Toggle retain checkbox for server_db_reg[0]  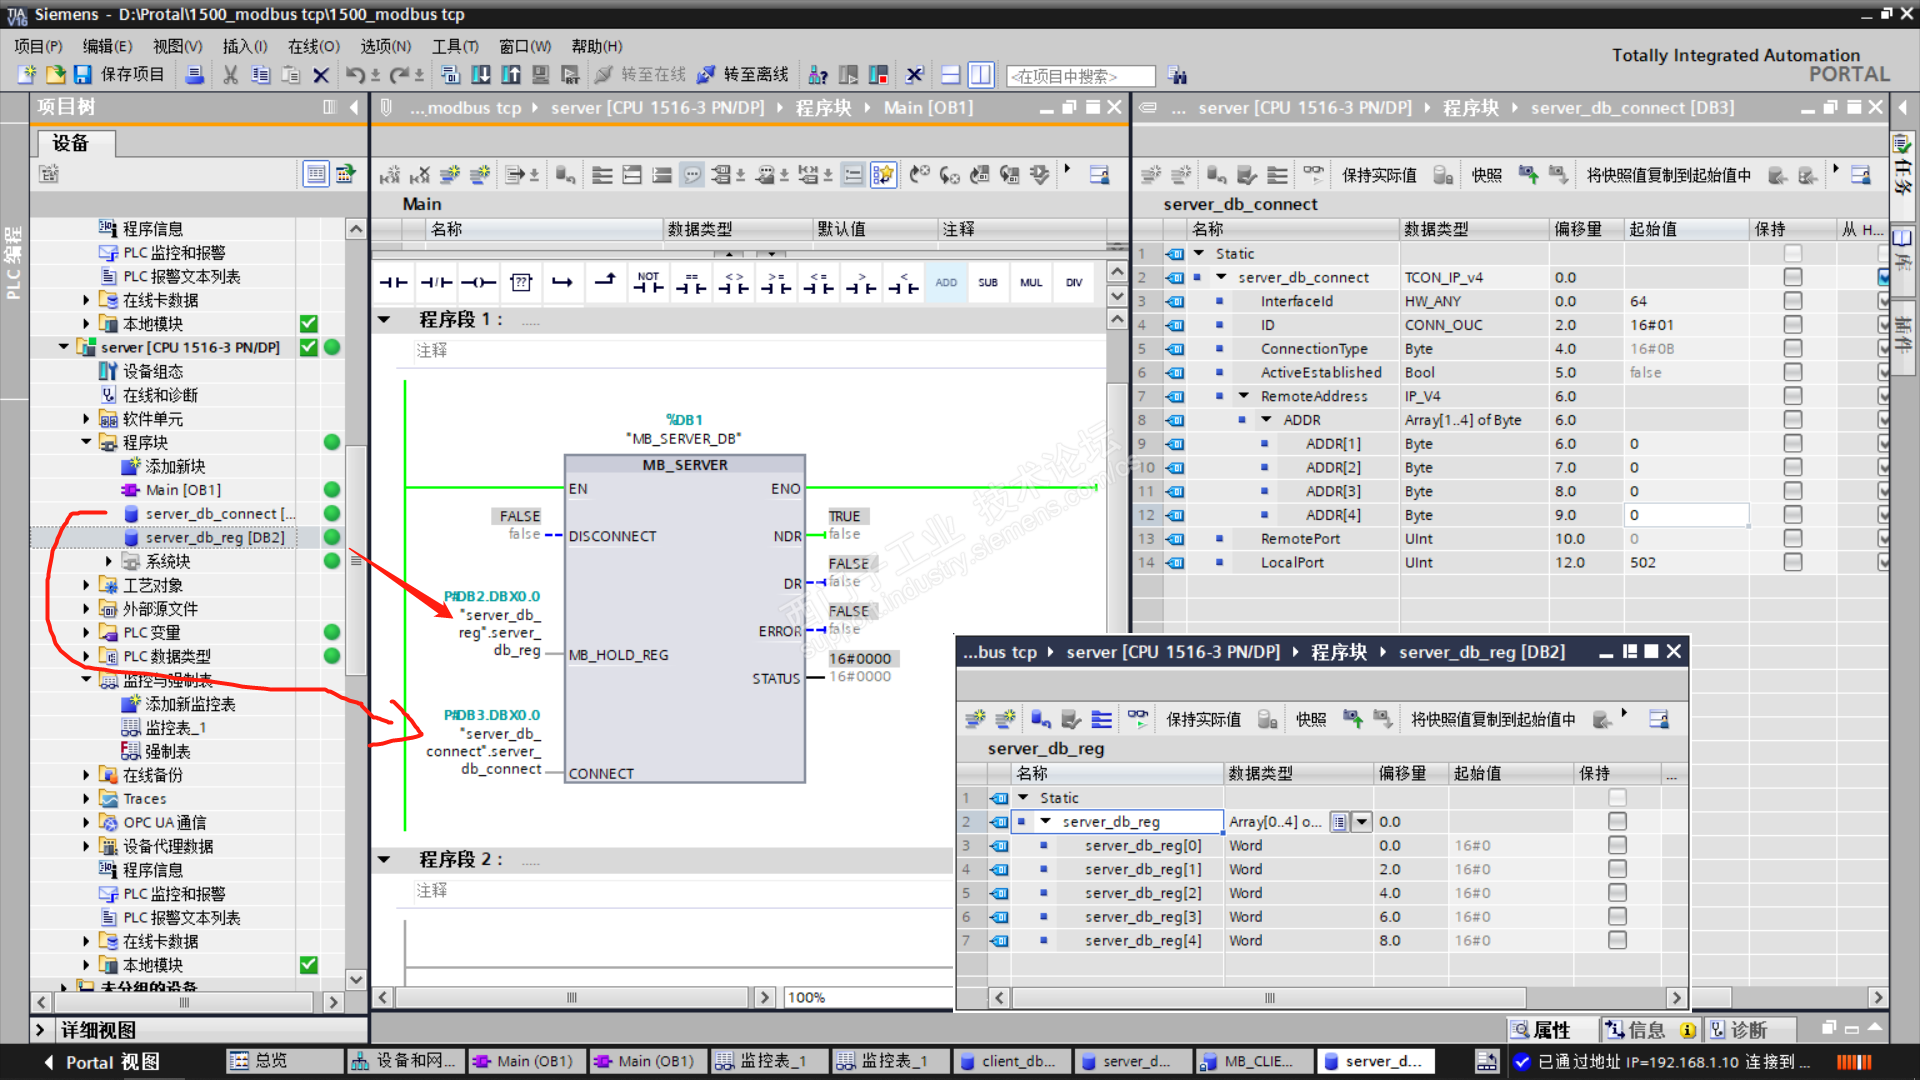point(1616,845)
